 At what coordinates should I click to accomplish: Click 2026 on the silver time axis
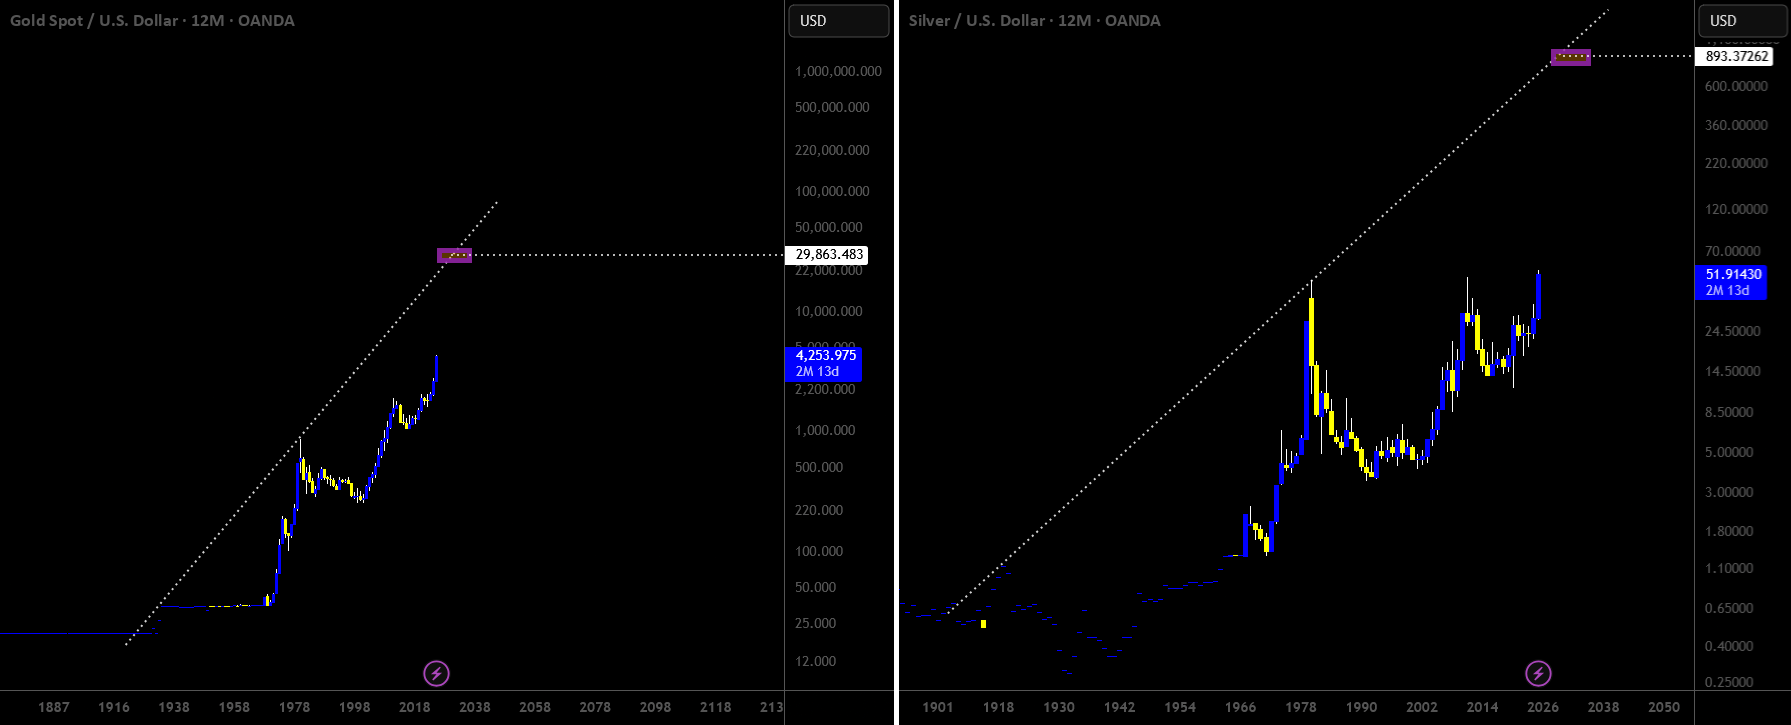point(1543,707)
